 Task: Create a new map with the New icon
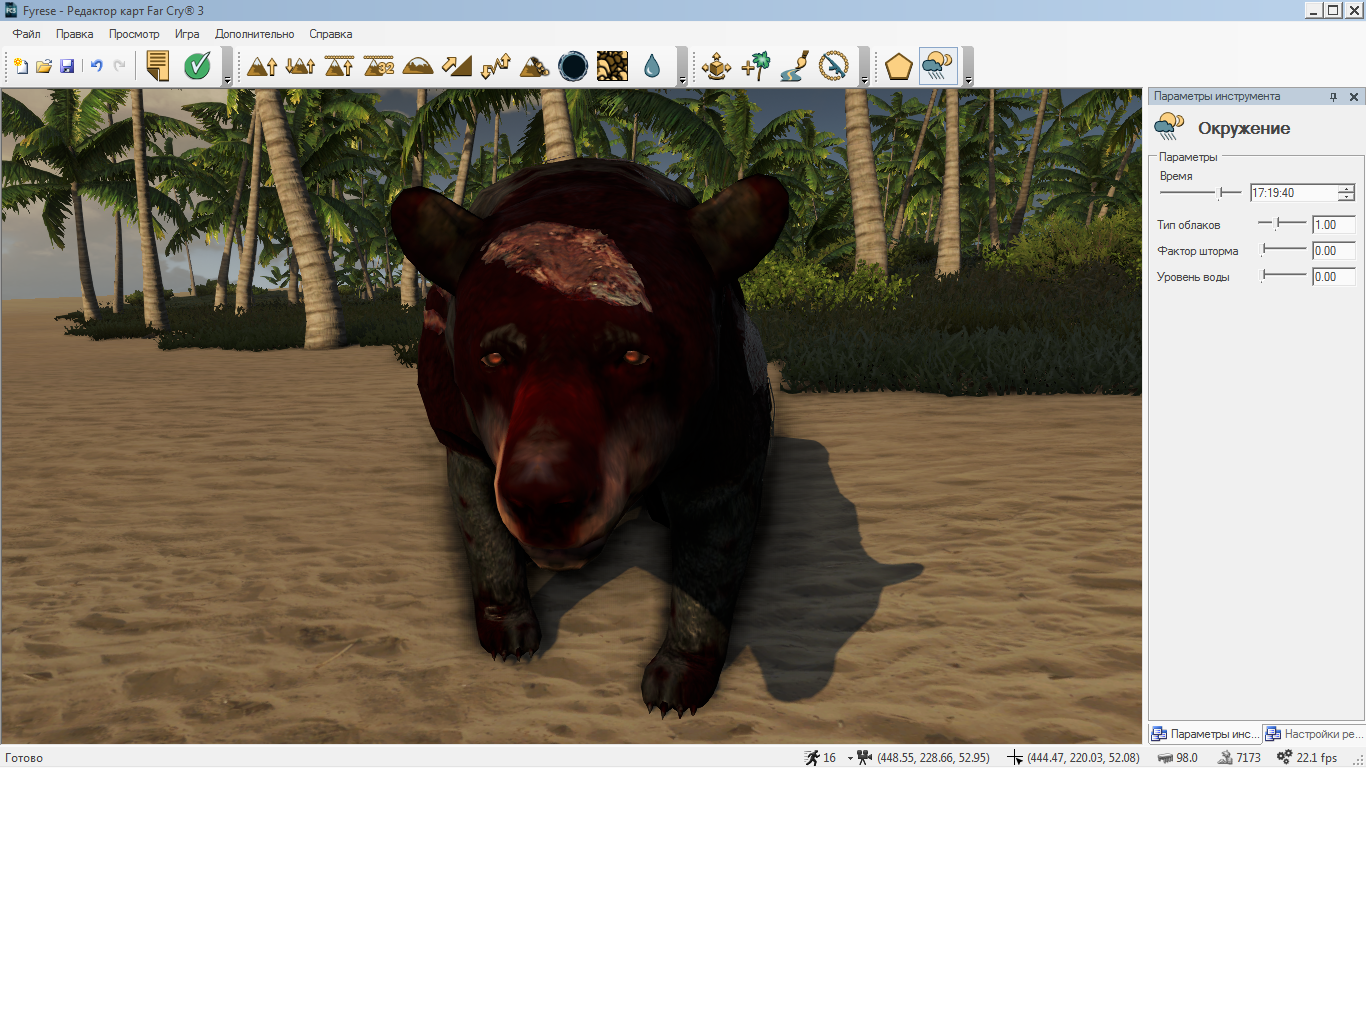[20, 66]
